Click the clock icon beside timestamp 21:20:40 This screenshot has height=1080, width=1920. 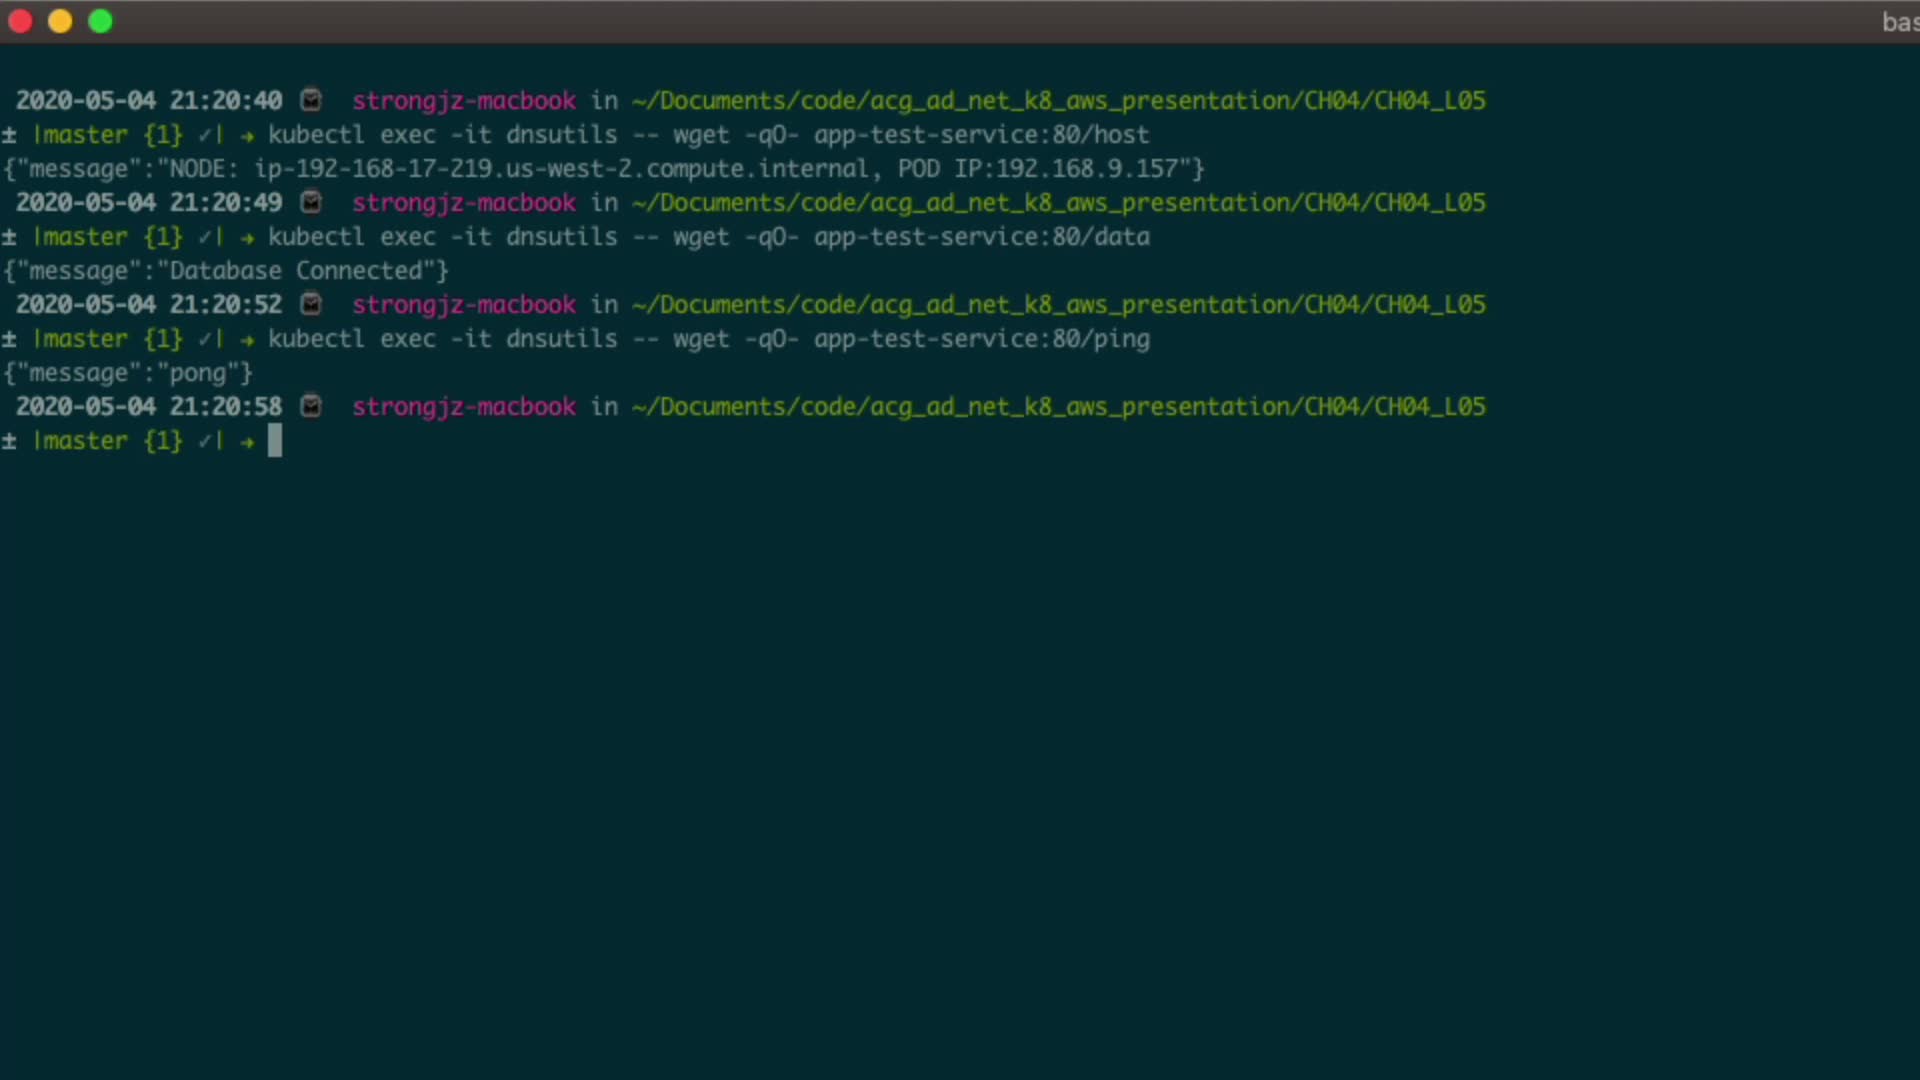(312, 100)
